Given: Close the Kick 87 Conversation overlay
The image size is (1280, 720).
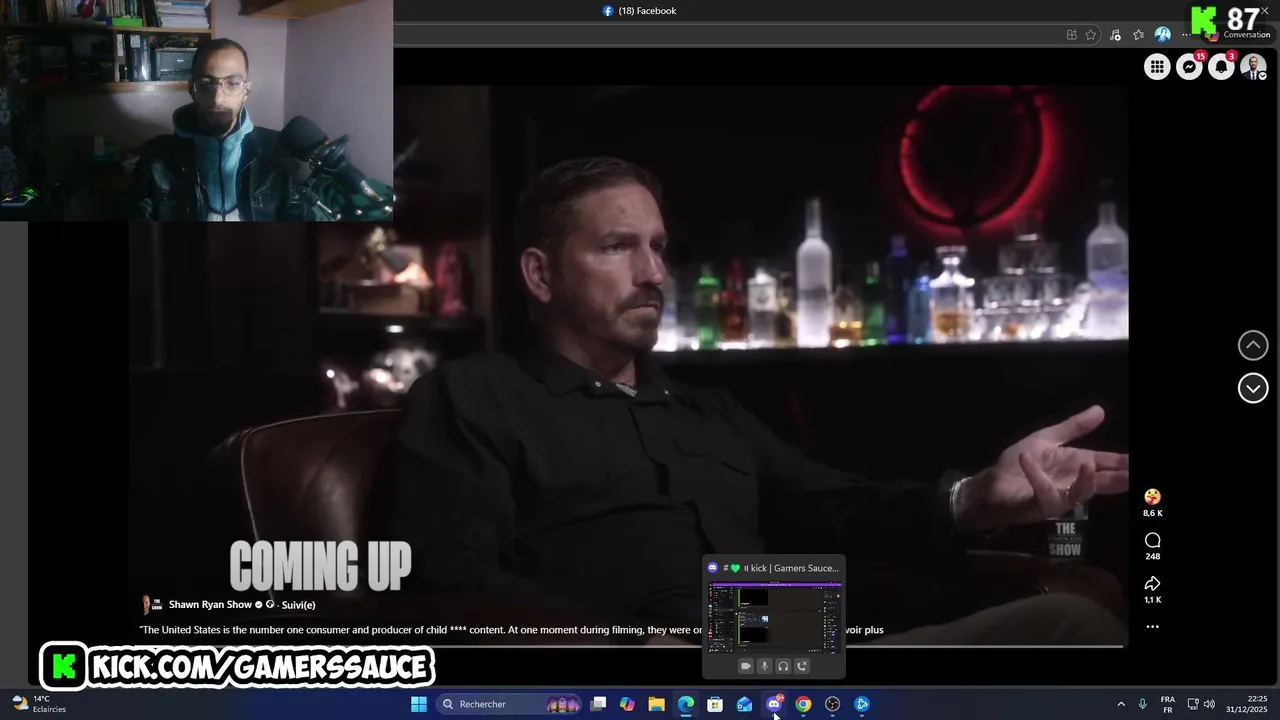Looking at the screenshot, I should coord(1265,11).
